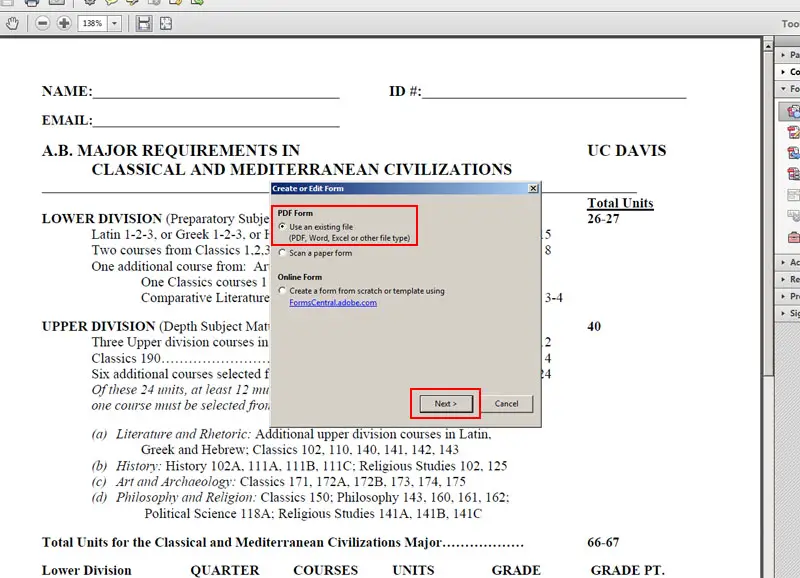Image resolution: width=800 pixels, height=578 pixels.
Task: Enable scrolling page fit-width mode icon
Action: coord(144,23)
